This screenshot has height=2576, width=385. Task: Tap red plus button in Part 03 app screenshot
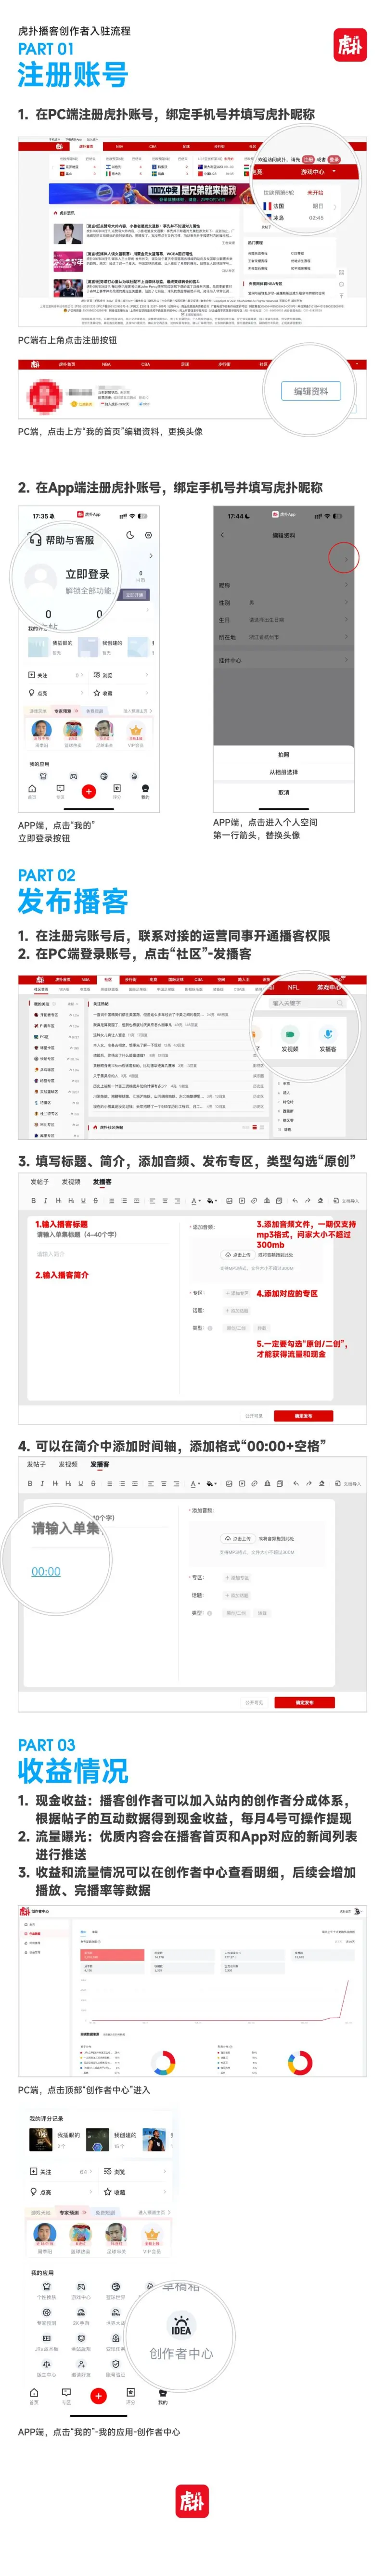[98, 2395]
